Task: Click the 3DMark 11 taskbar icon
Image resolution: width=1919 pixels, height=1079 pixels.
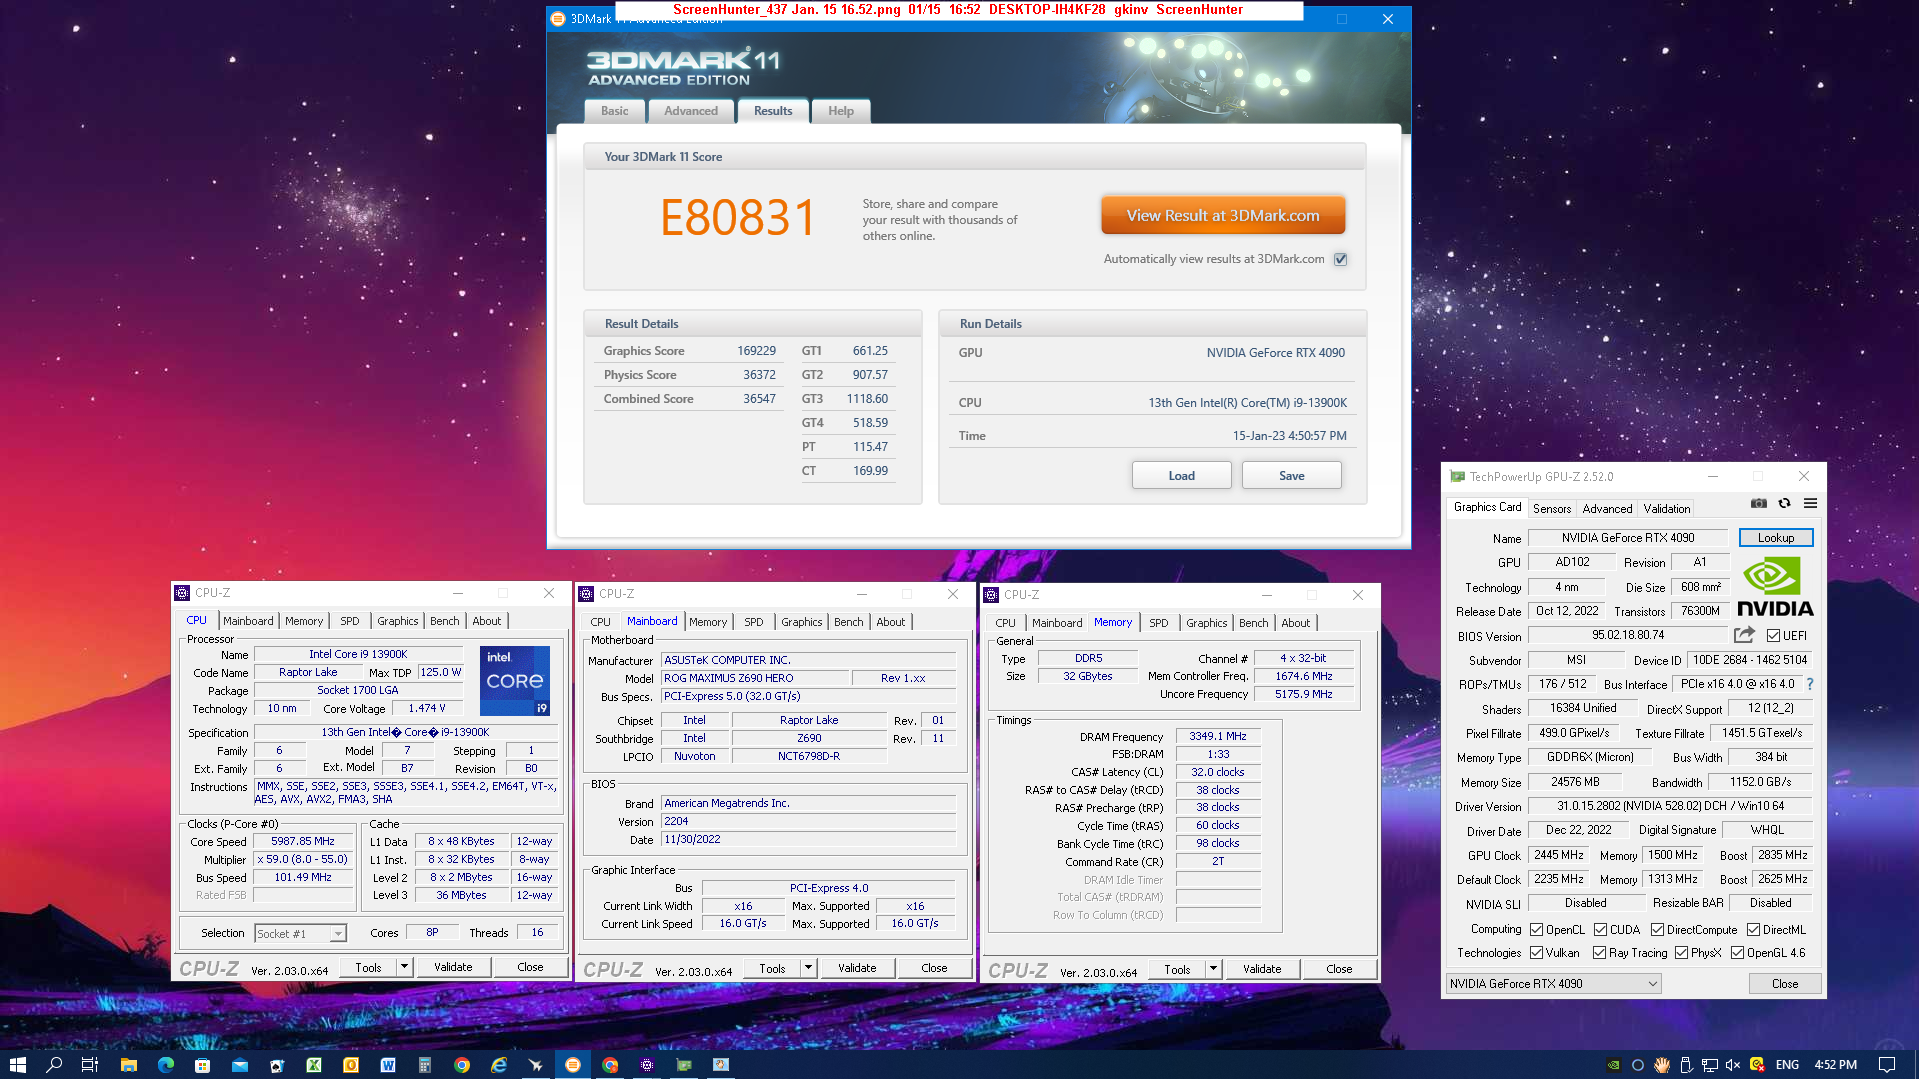Action: (573, 1065)
